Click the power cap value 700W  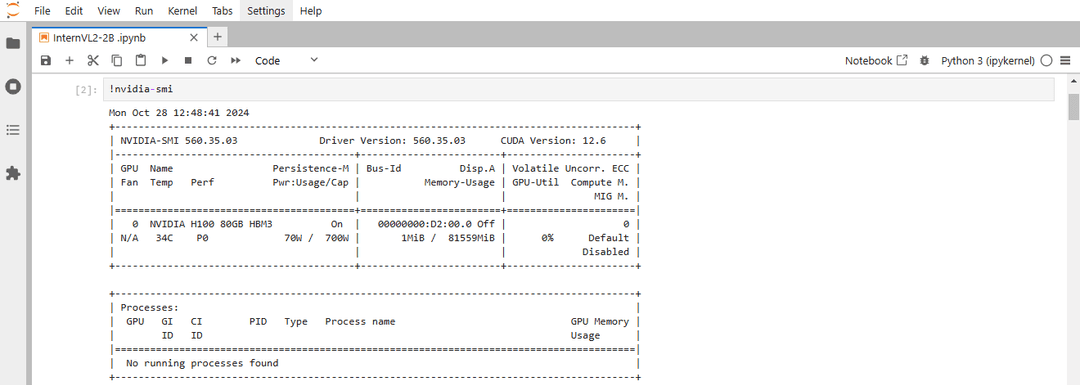coord(338,238)
